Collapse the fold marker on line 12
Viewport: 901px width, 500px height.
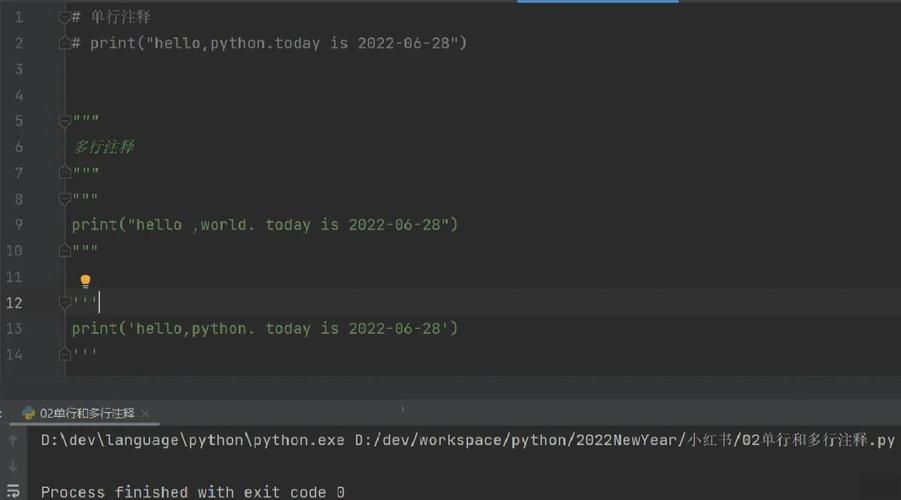66,302
